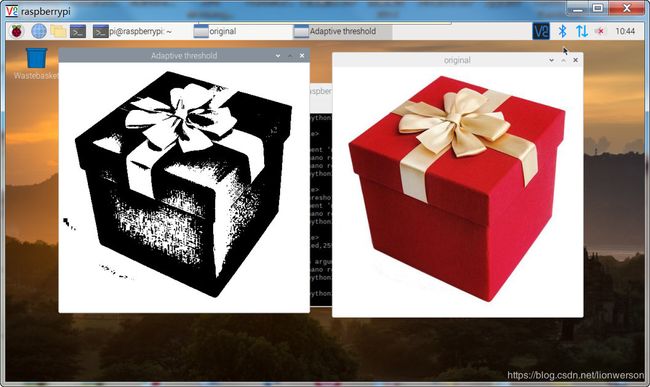Screen dimensions: 650x387
Task: Close the 'original' window
Action: [575, 60]
